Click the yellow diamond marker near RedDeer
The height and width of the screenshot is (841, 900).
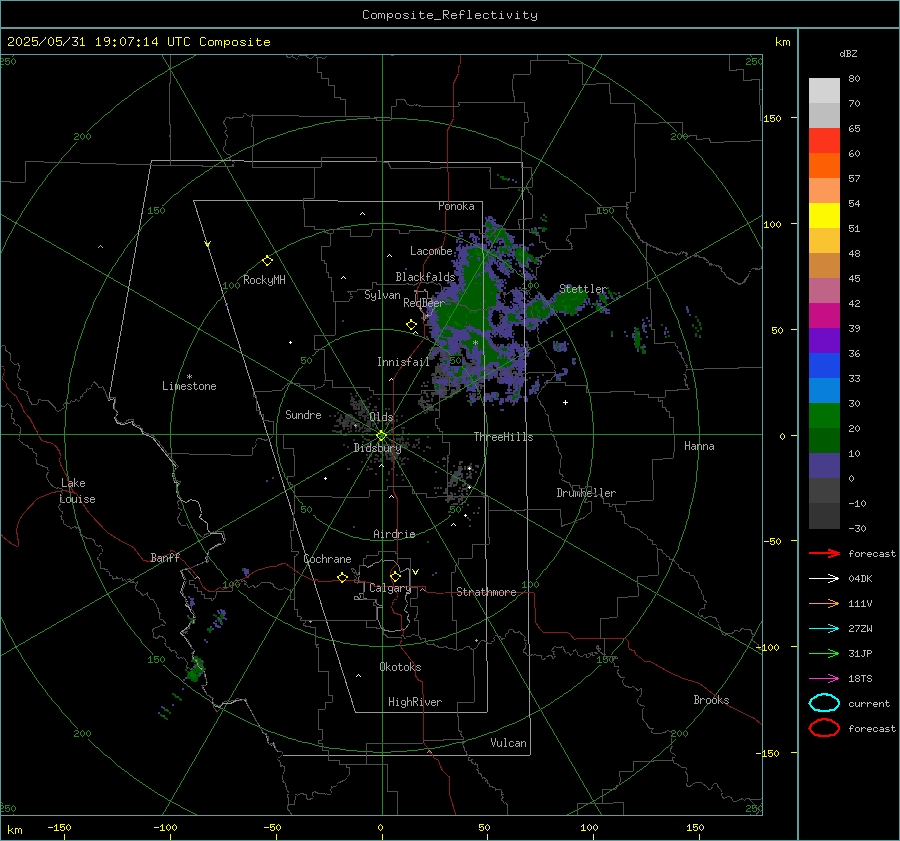pyautogui.click(x=411, y=325)
